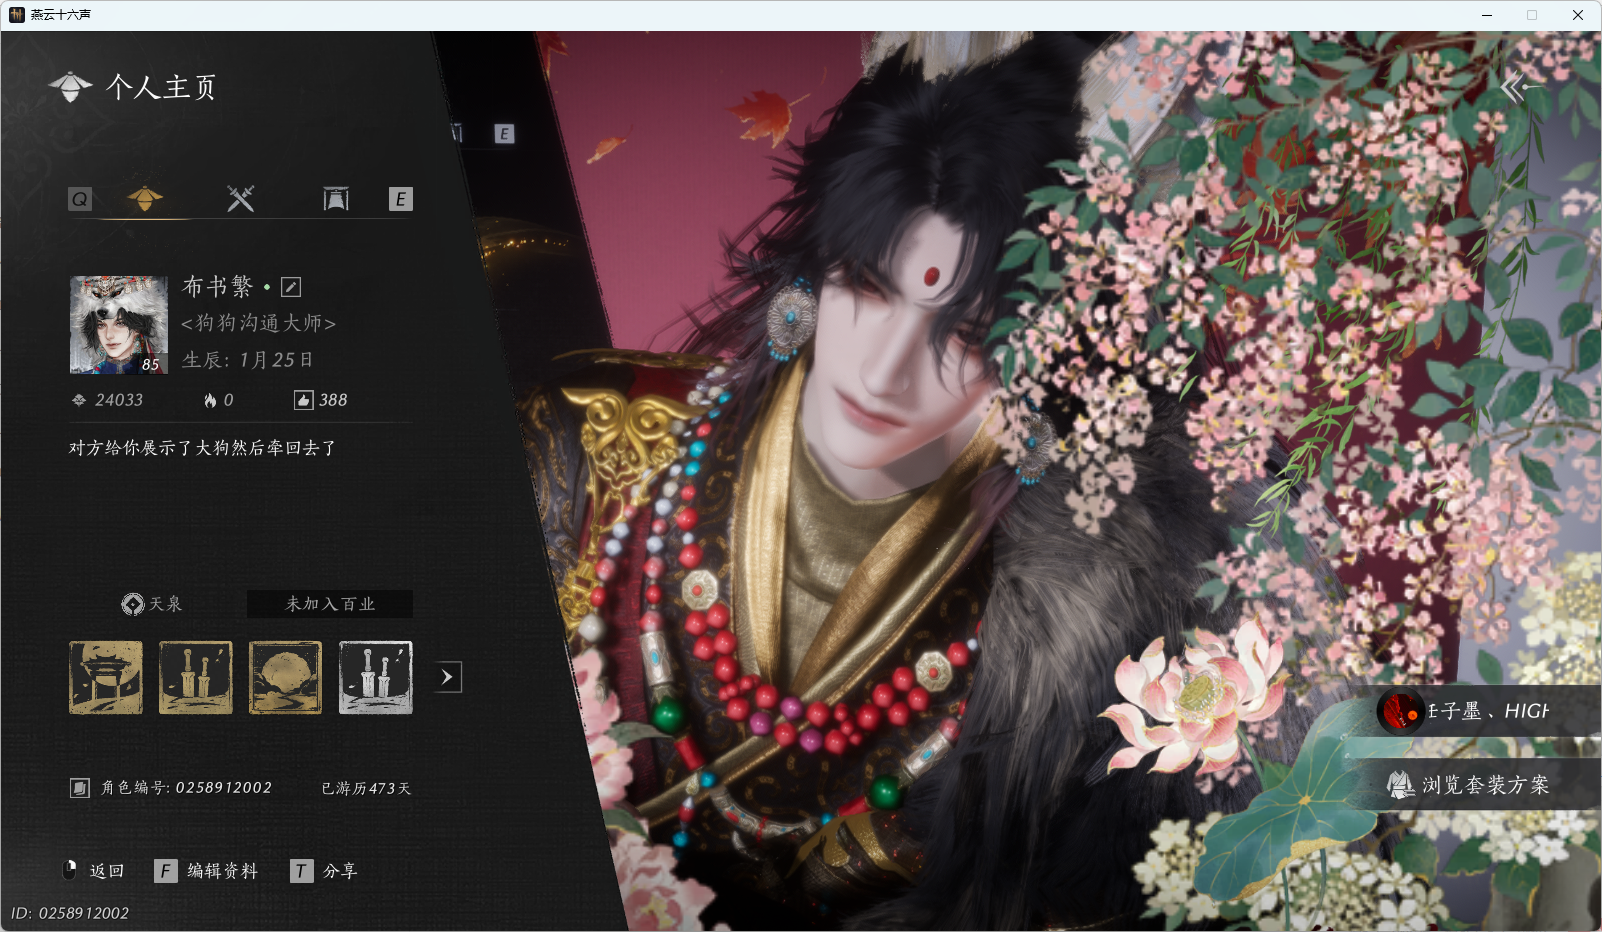1602x932 pixels.
Task: Open 浏览套装方案 outfit browser
Action: [1485, 785]
